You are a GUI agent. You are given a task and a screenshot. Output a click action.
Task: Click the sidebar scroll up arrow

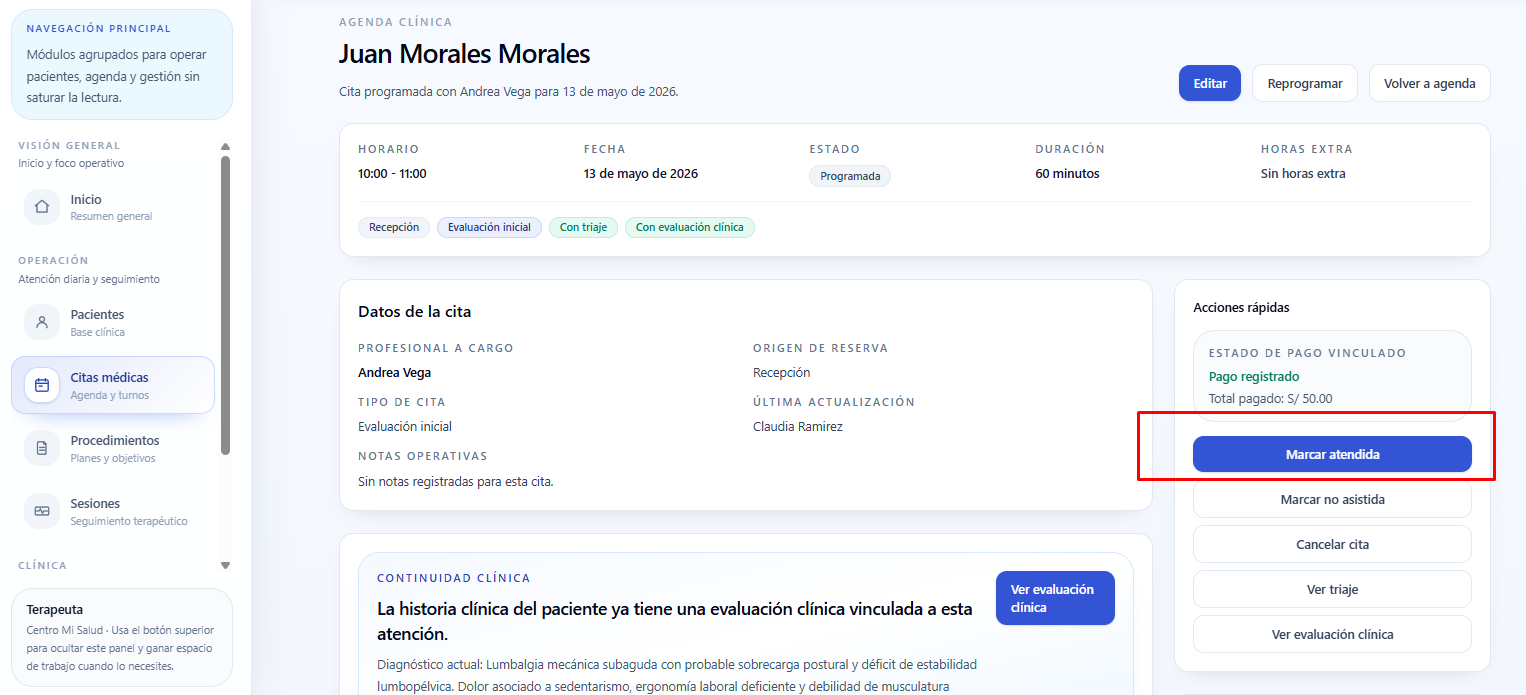[225, 146]
